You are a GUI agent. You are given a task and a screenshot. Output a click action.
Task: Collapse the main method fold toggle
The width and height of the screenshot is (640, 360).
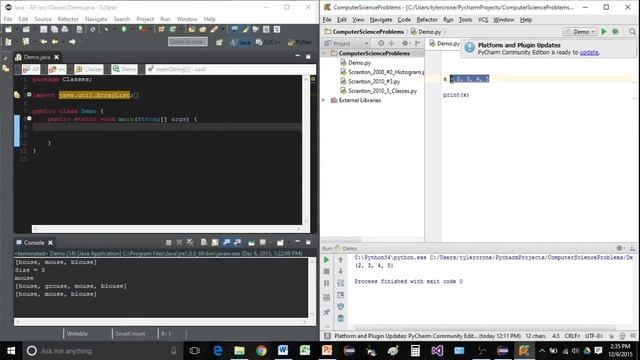[x=29, y=119]
